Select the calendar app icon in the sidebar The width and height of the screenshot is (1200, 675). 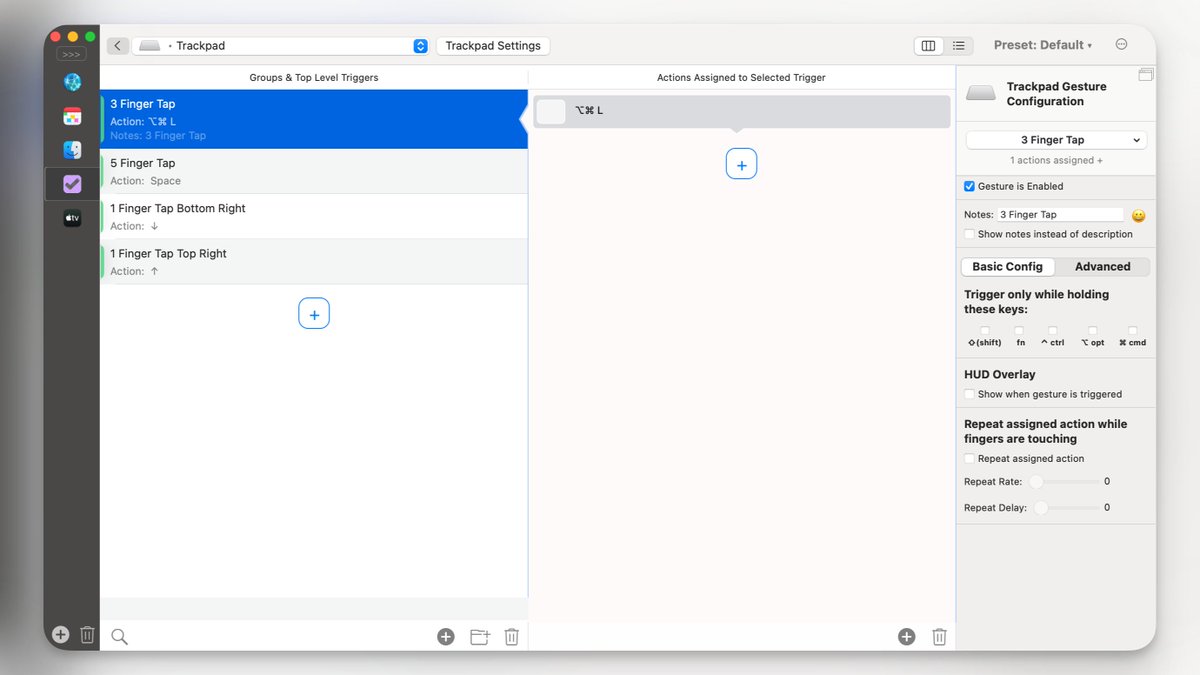tap(72, 116)
